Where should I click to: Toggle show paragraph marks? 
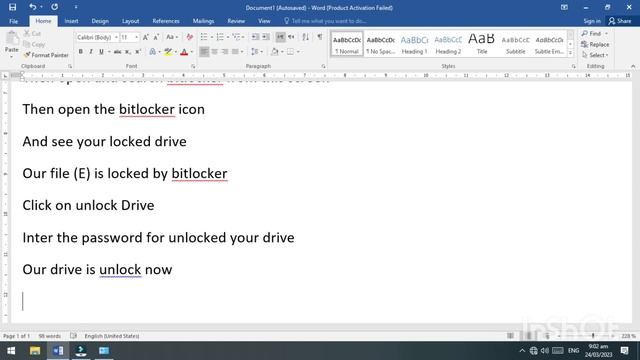(x=320, y=37)
